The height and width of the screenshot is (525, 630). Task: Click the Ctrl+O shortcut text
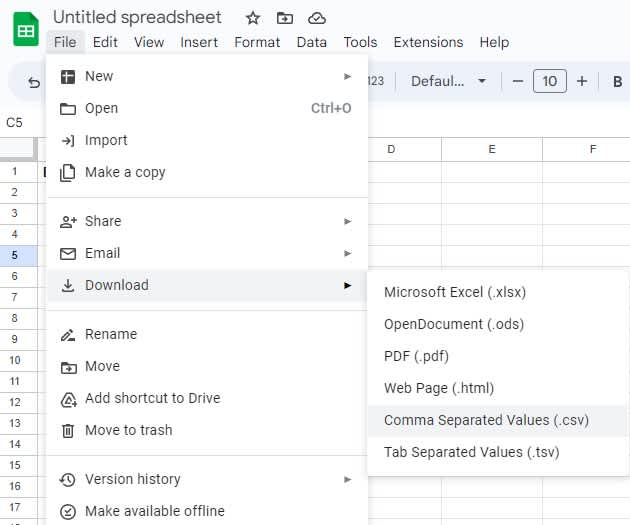coord(331,108)
